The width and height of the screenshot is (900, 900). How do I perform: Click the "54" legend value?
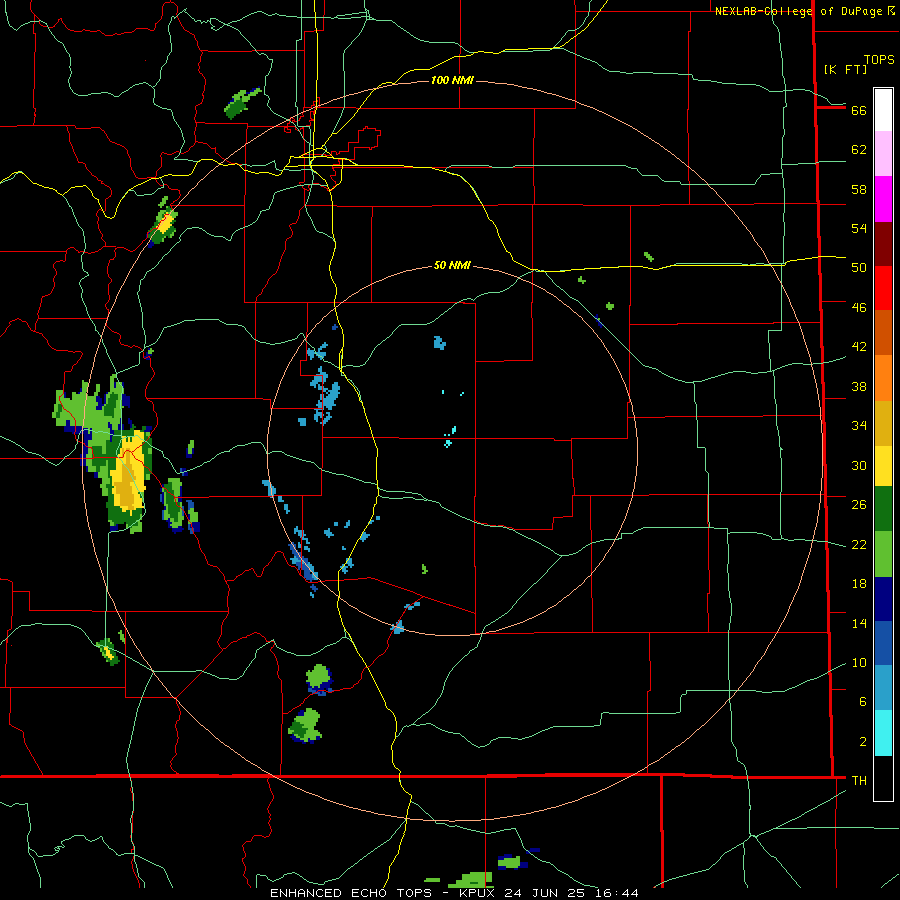click(x=859, y=228)
